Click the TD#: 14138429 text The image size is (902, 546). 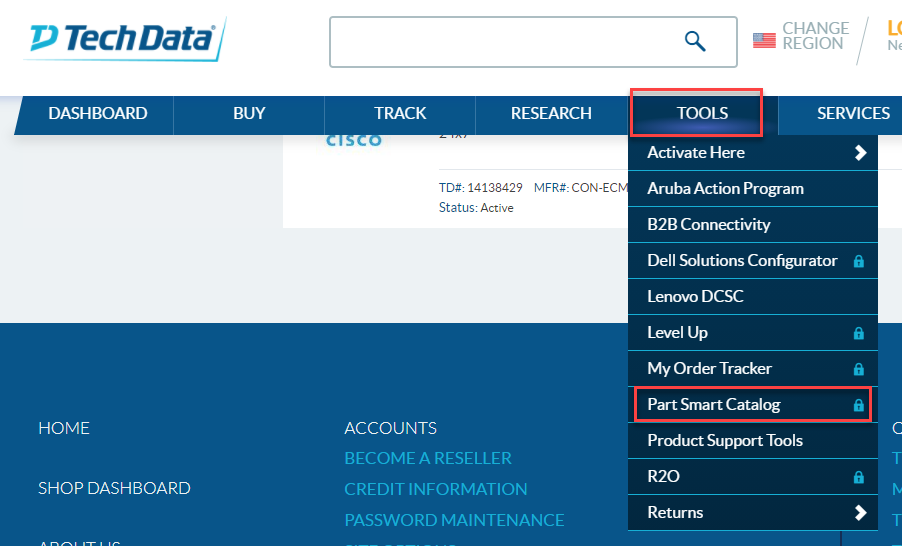pyautogui.click(x=481, y=188)
